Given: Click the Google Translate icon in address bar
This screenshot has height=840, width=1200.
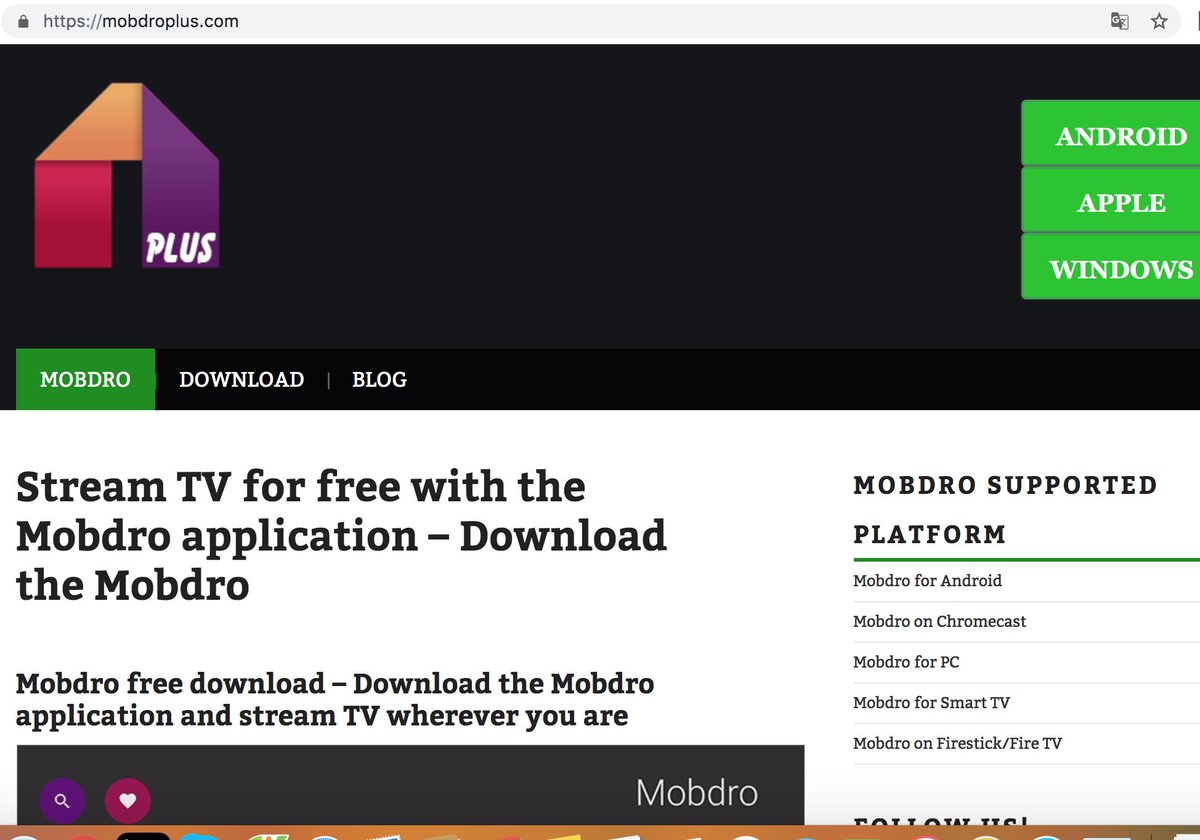Looking at the screenshot, I should point(1120,21).
